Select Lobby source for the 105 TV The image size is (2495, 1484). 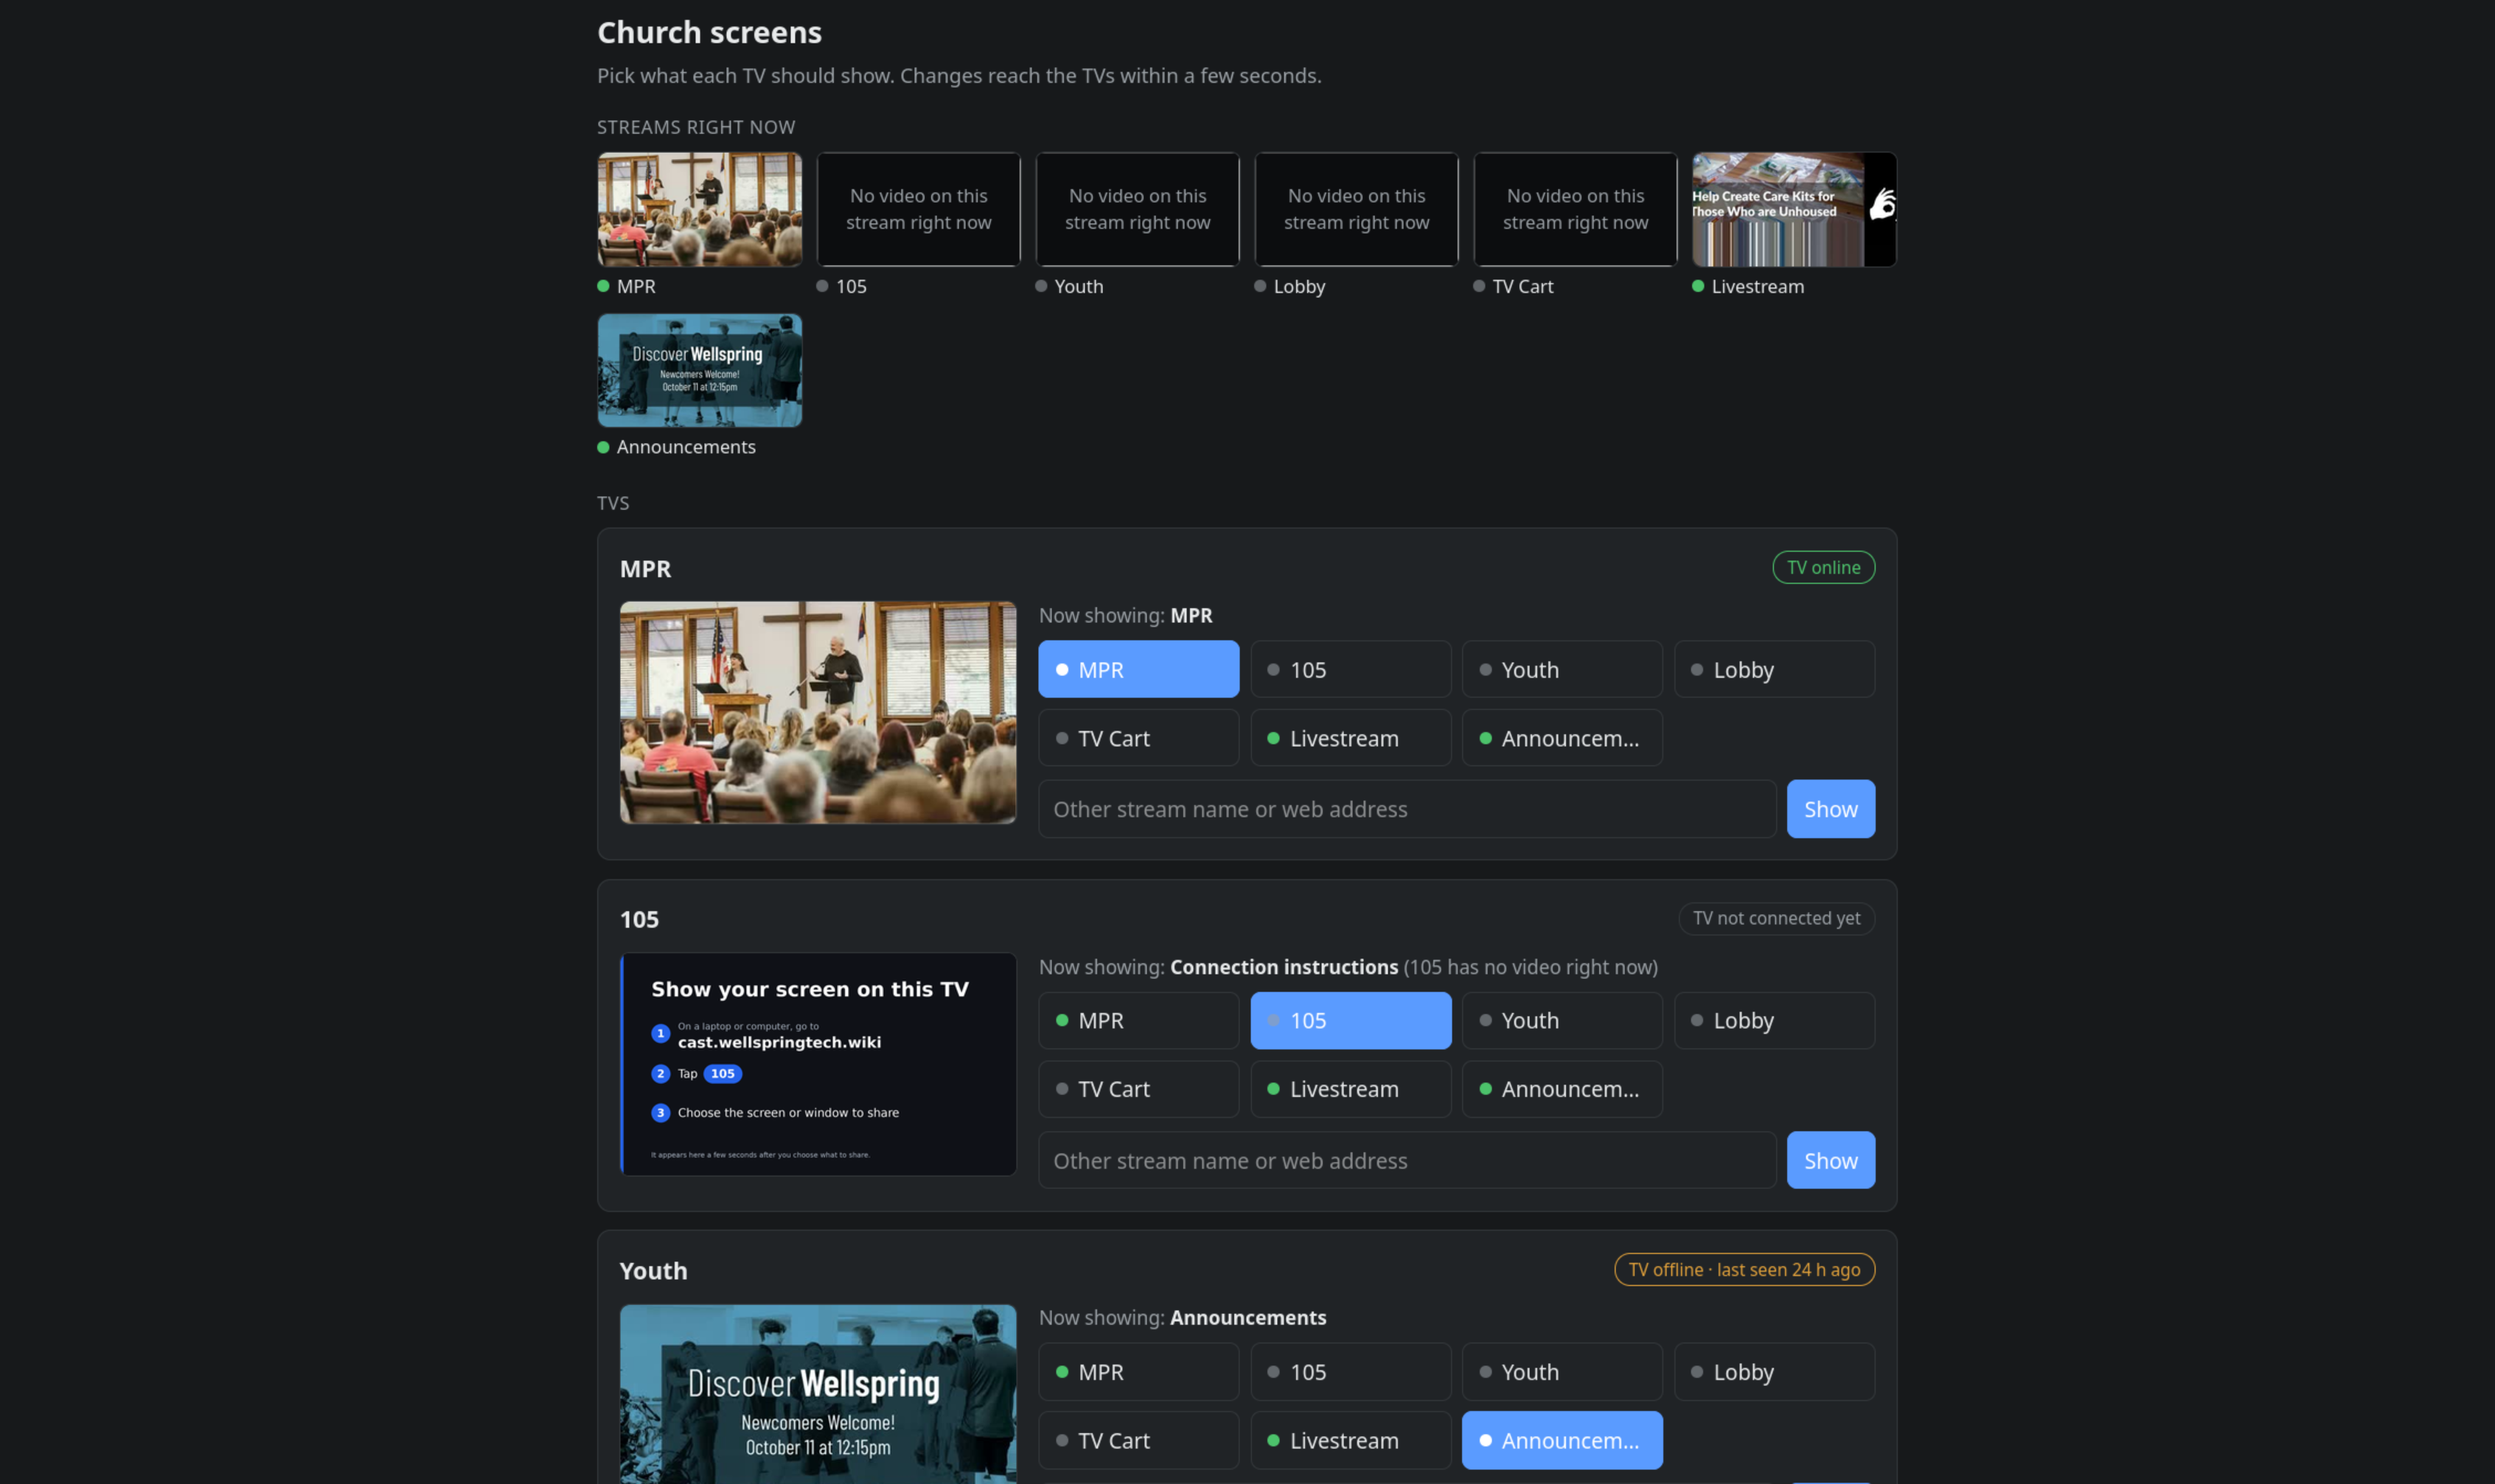pos(1774,1020)
